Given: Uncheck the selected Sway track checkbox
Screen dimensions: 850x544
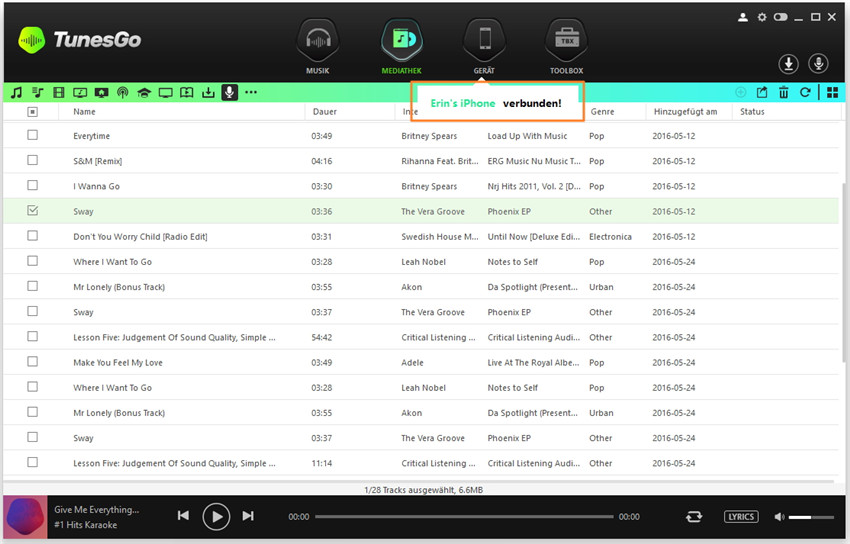Looking at the screenshot, I should (x=32, y=211).
